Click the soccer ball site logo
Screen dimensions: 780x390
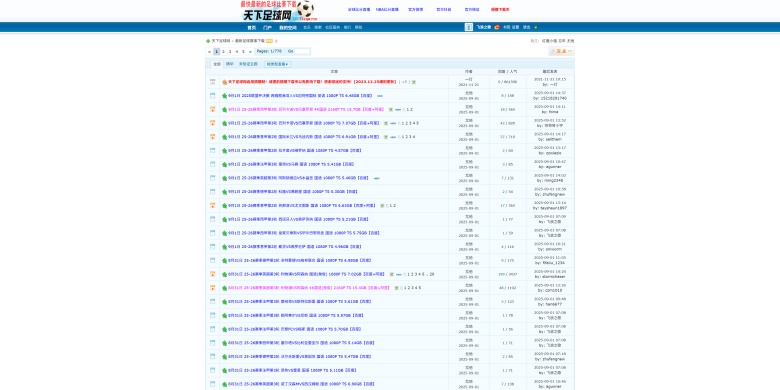coord(280,11)
